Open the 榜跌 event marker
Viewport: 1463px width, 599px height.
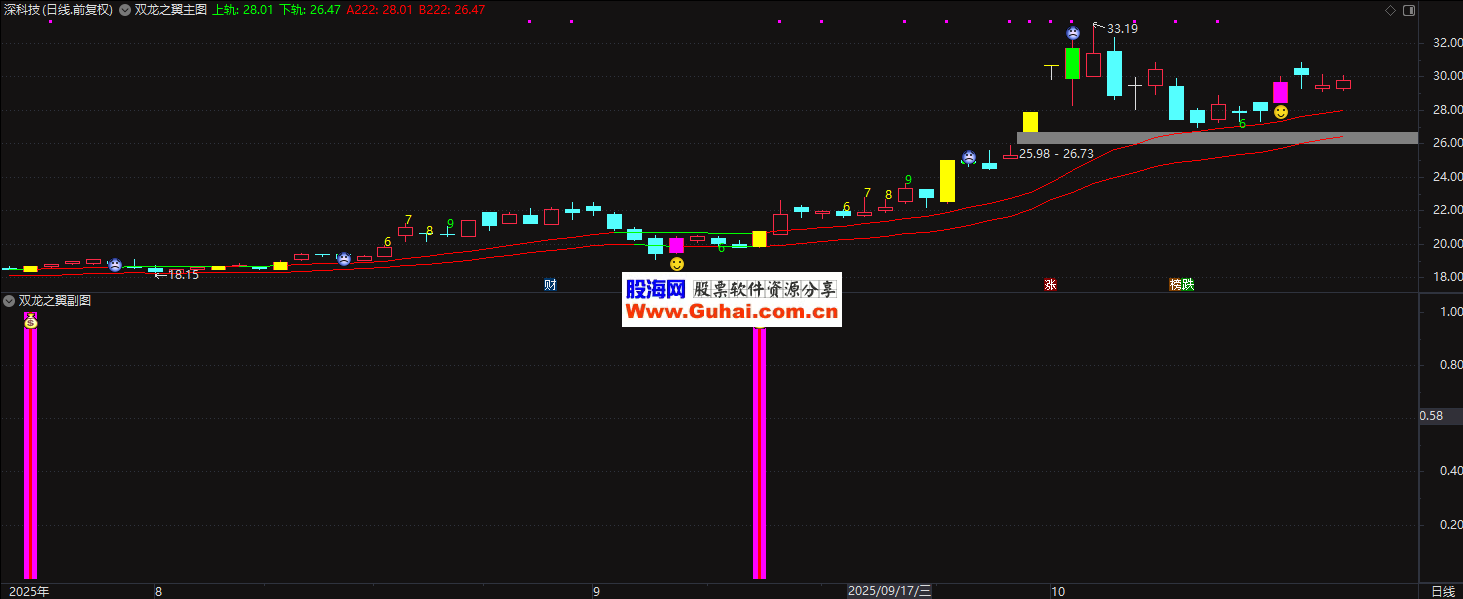(1182, 284)
